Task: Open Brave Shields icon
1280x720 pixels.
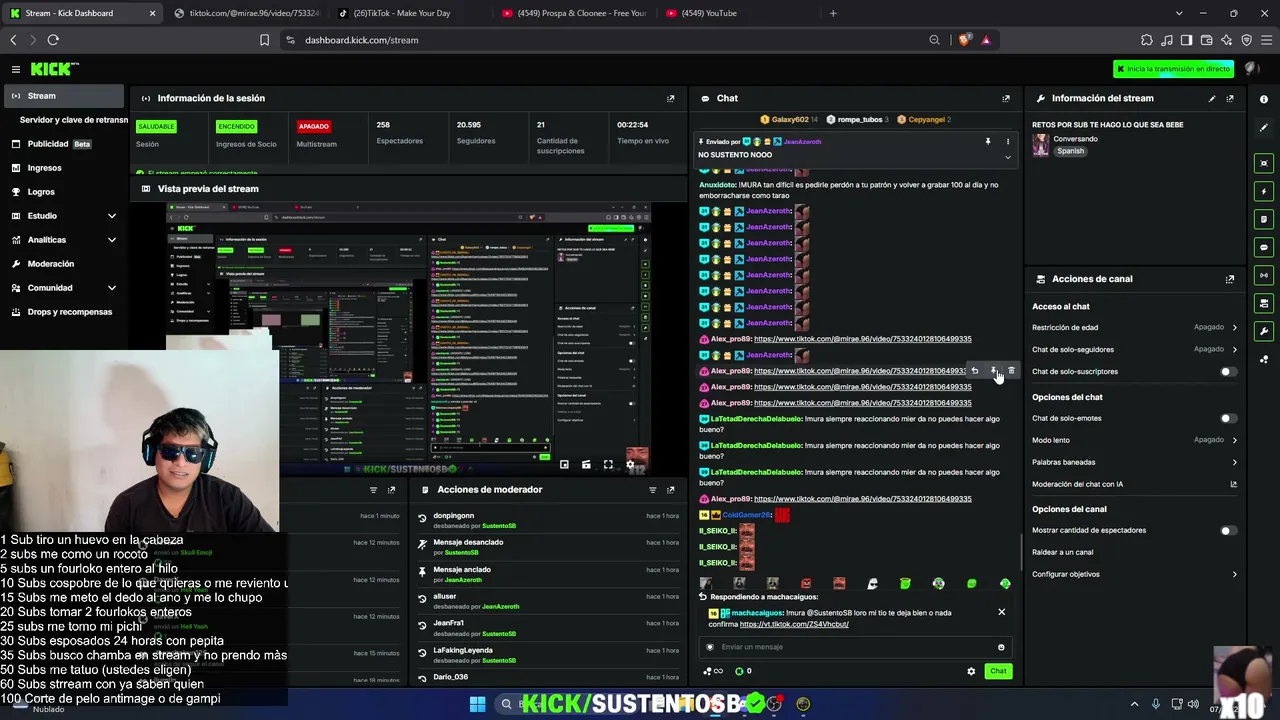Action: click(964, 40)
